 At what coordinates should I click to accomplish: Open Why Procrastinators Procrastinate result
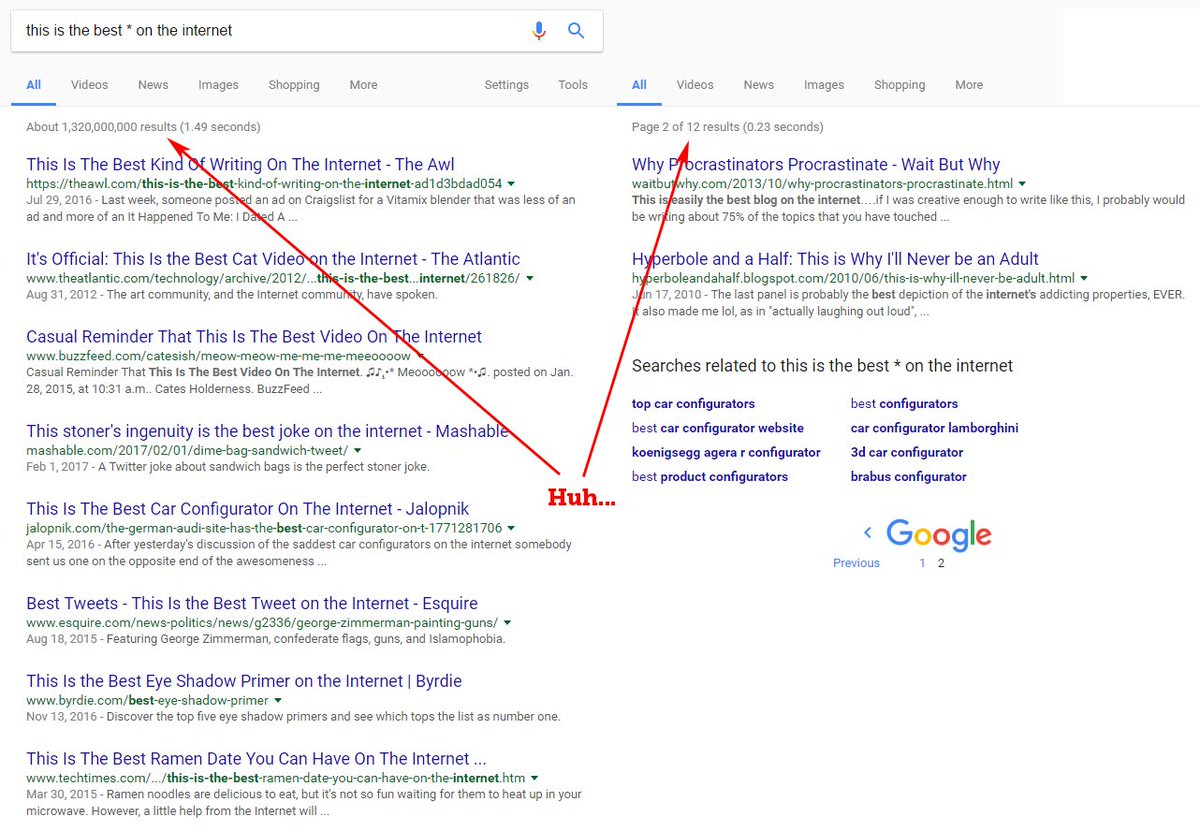pos(816,165)
